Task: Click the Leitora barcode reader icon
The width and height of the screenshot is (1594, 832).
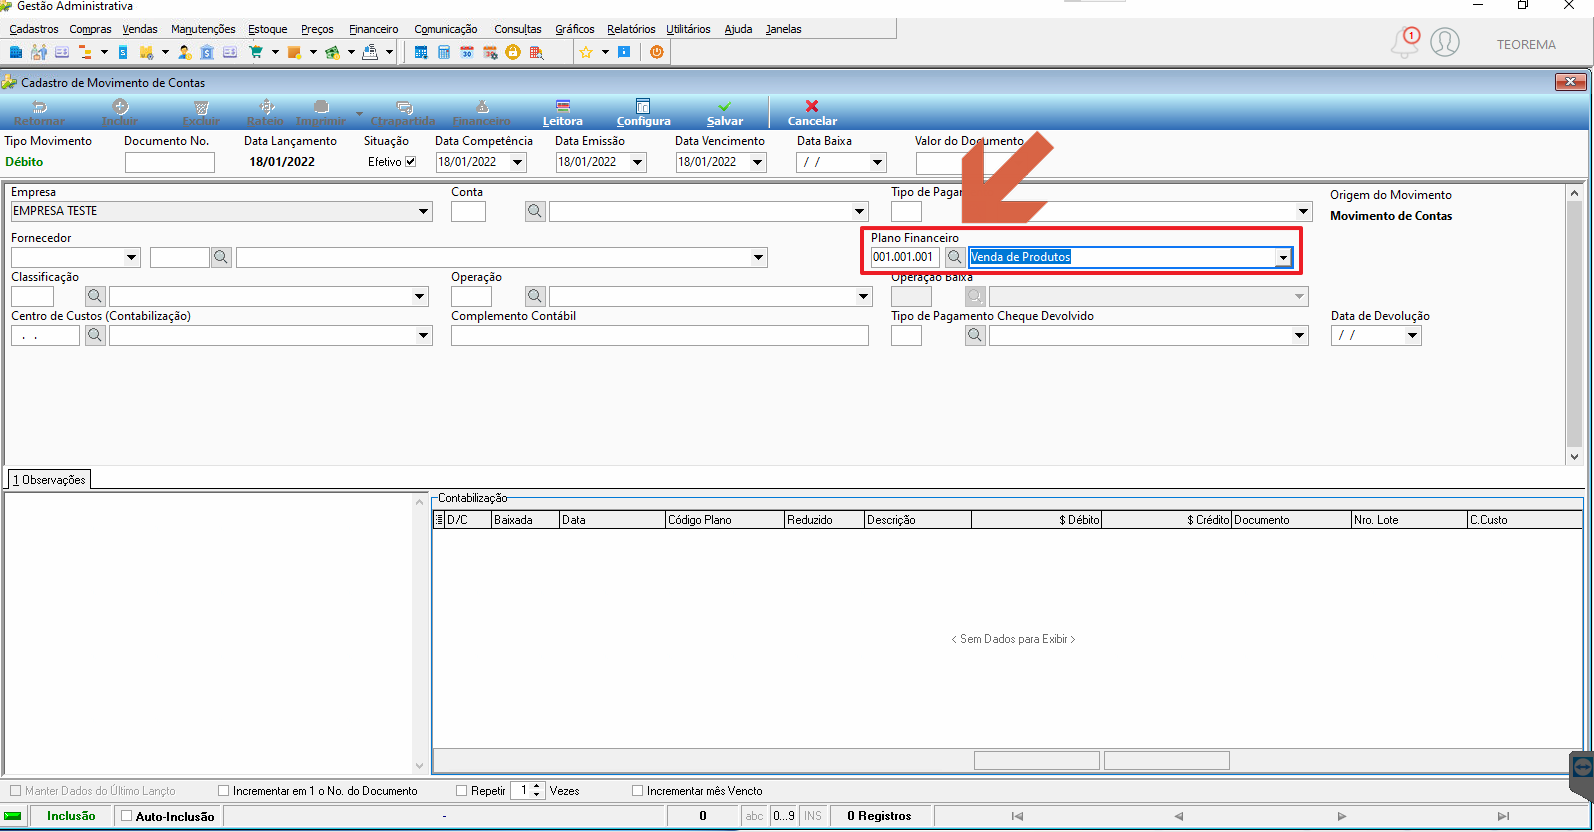Action: pos(563,106)
